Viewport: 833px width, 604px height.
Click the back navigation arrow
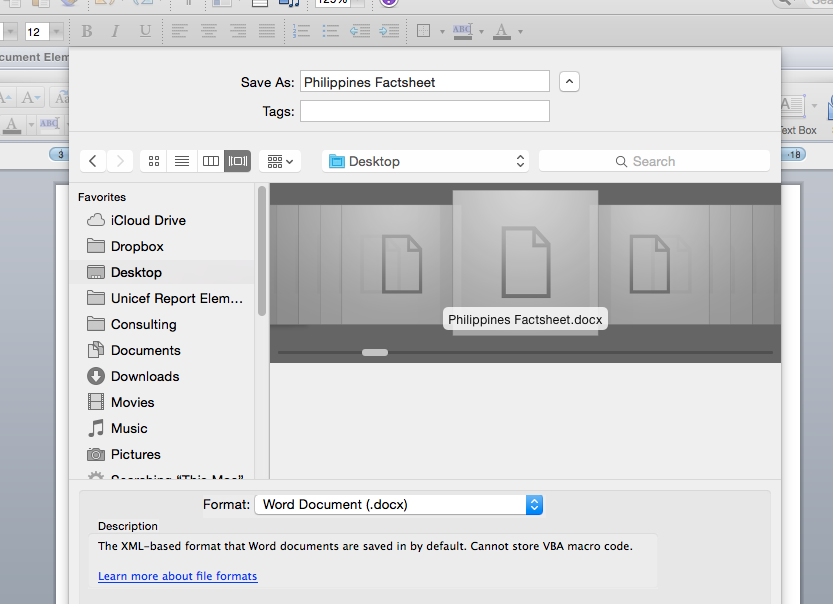click(x=93, y=161)
